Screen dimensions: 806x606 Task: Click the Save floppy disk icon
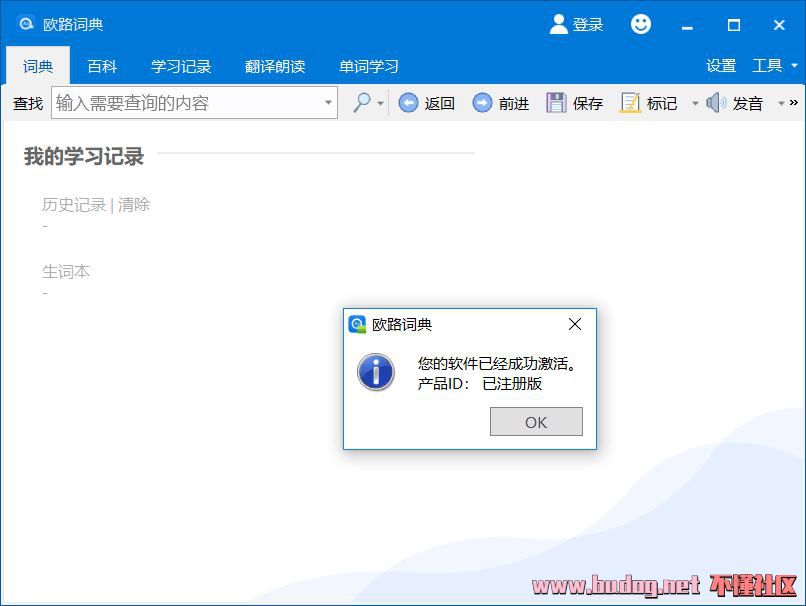point(556,103)
